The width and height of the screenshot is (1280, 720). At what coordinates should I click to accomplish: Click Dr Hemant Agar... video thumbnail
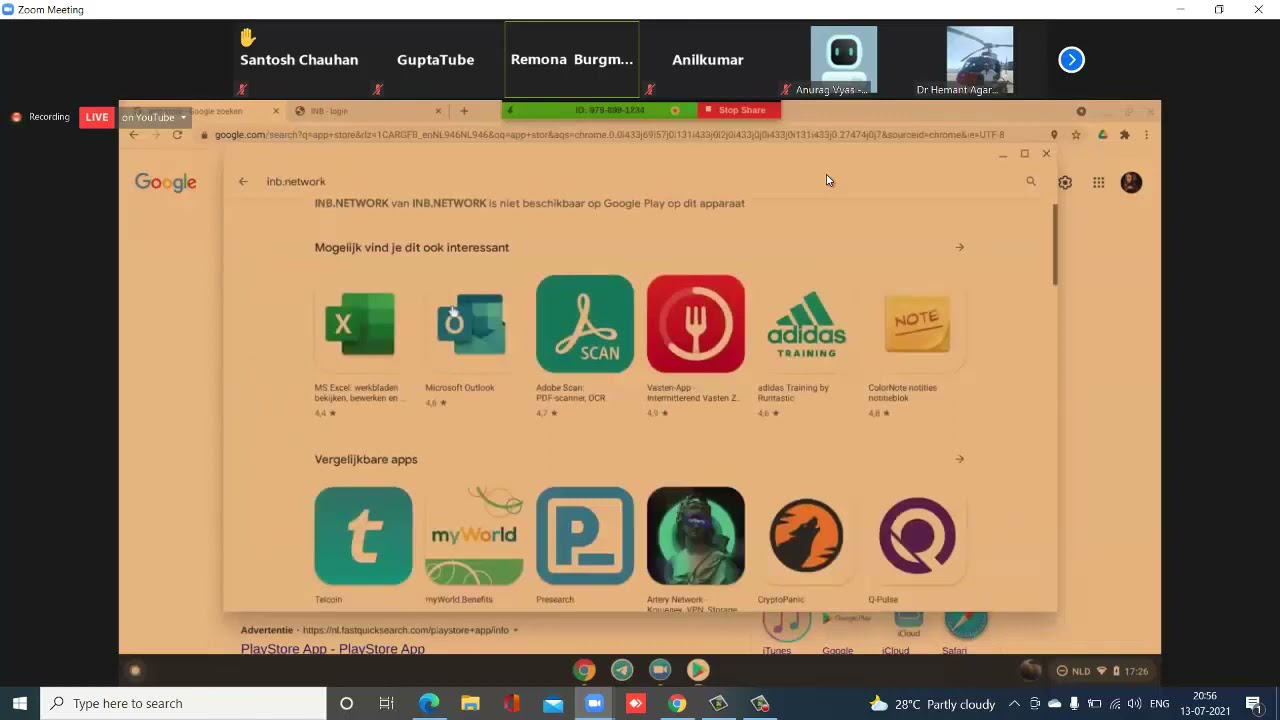(980, 60)
